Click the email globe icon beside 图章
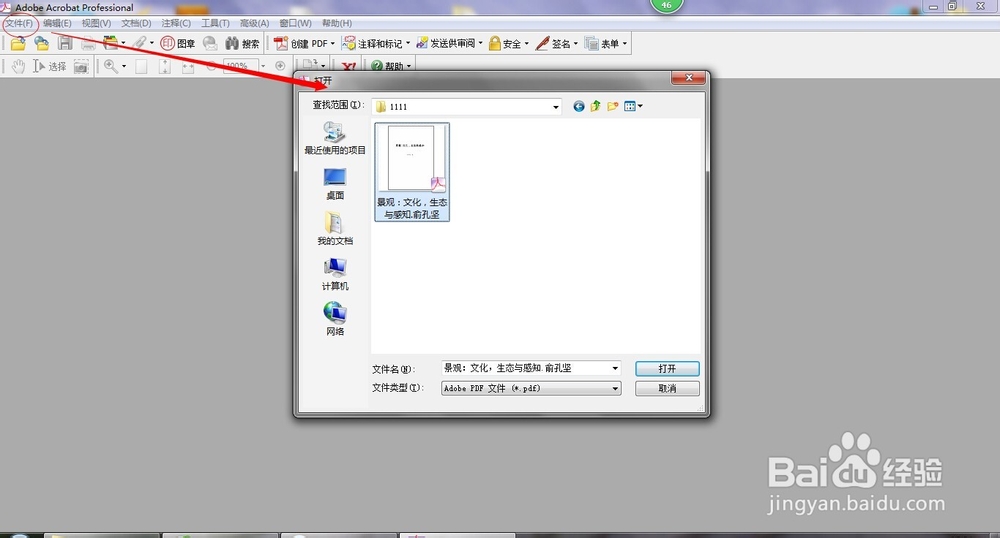1000x538 pixels. coord(210,43)
